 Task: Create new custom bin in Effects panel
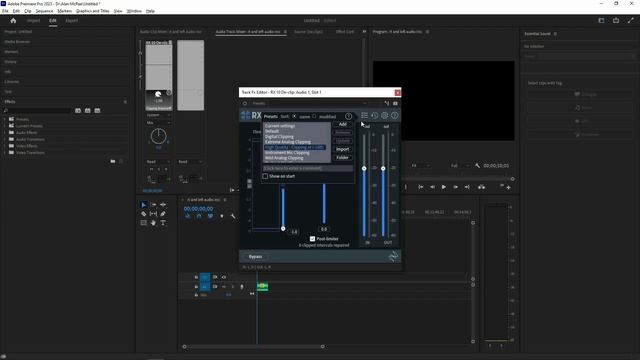pyautogui.click(x=113, y=162)
